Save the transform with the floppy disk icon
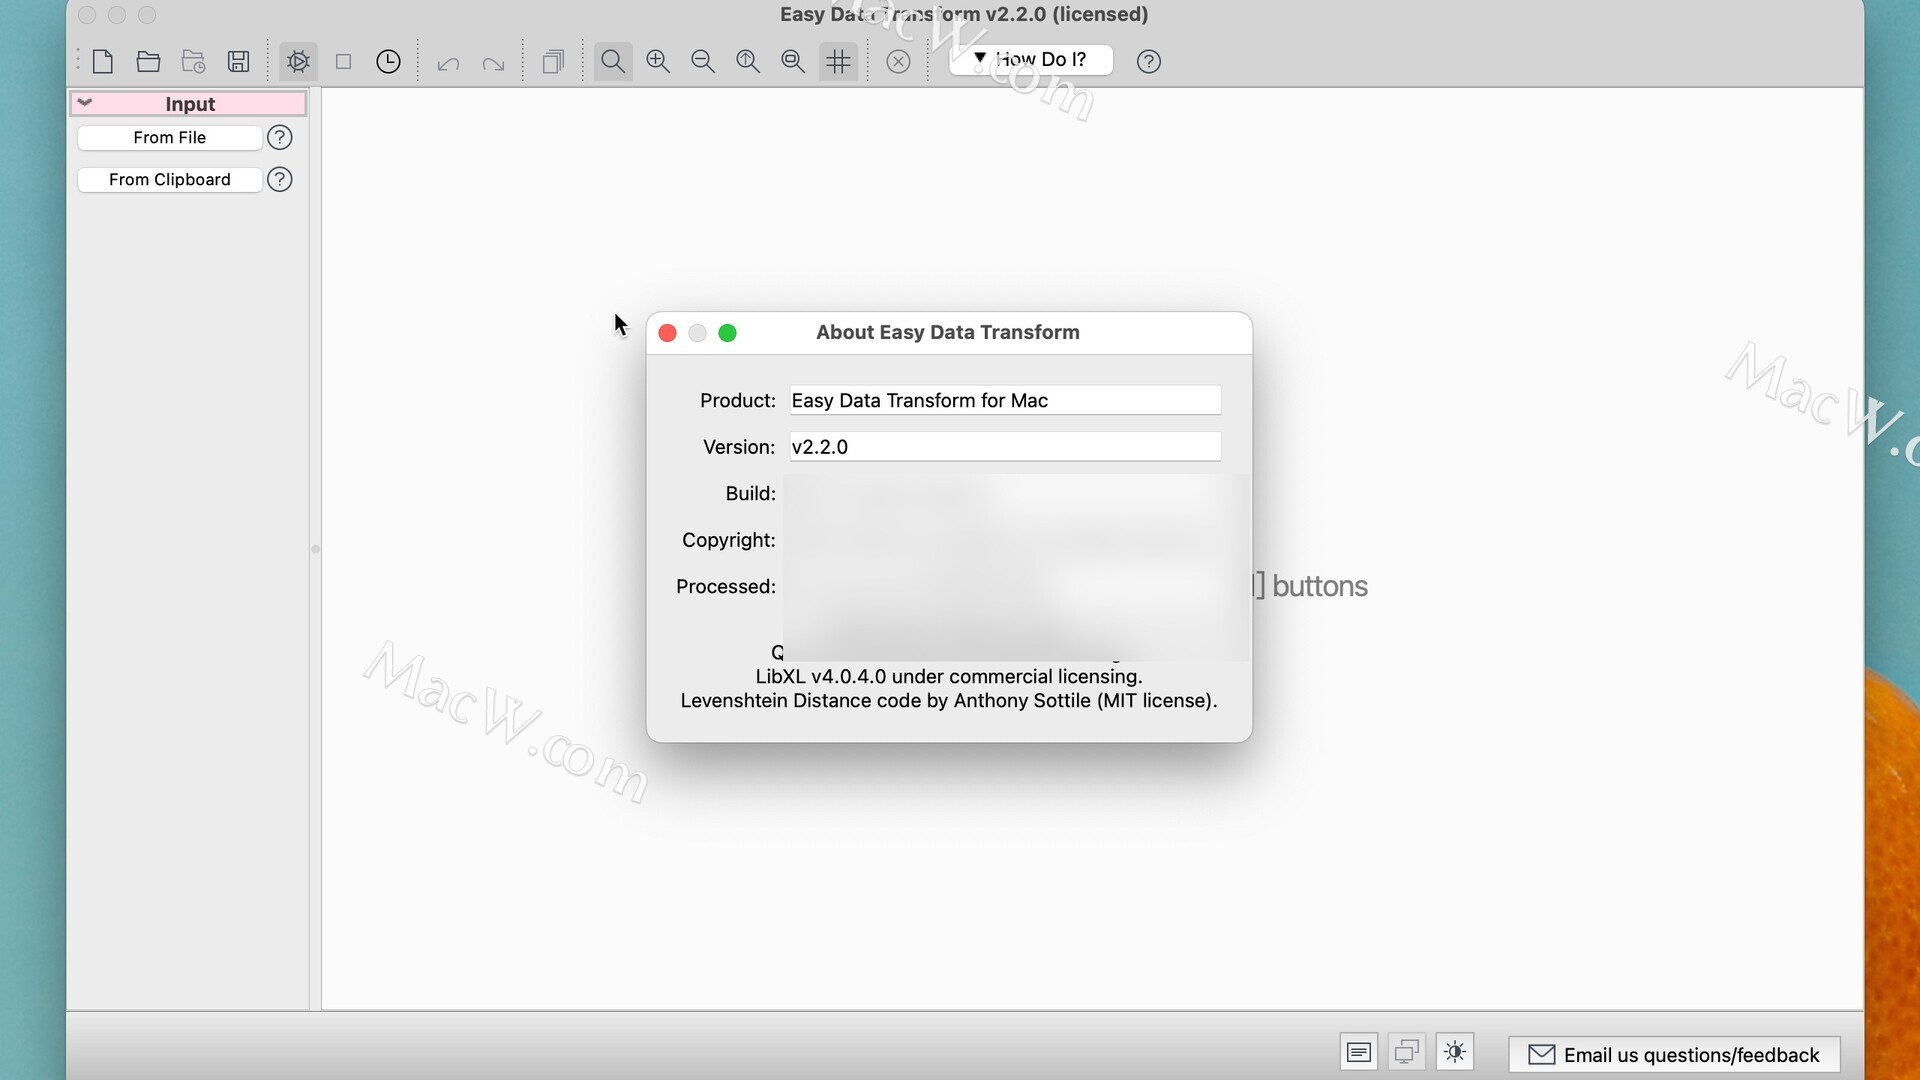The width and height of the screenshot is (1920, 1080). click(238, 62)
